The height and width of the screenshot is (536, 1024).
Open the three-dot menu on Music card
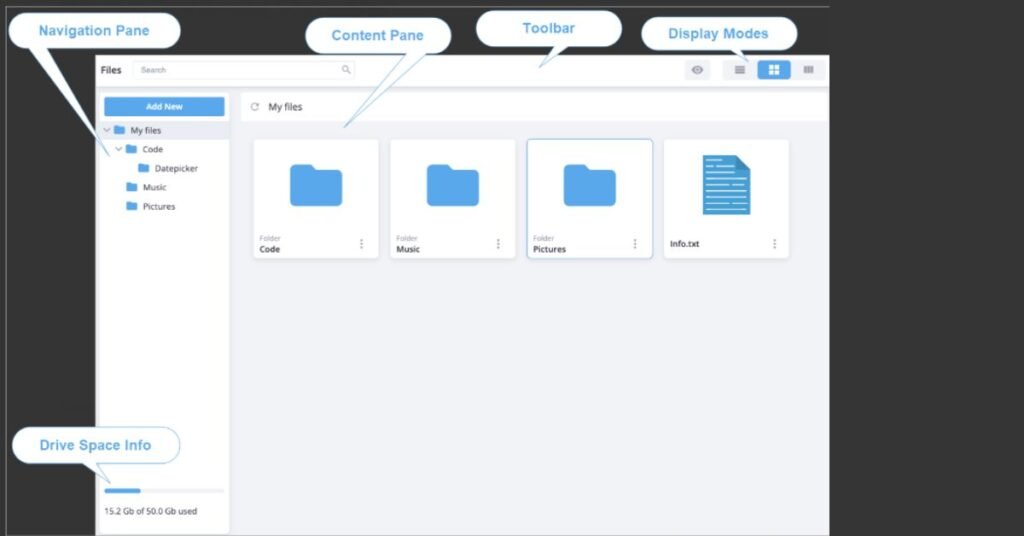pyautogui.click(x=498, y=244)
